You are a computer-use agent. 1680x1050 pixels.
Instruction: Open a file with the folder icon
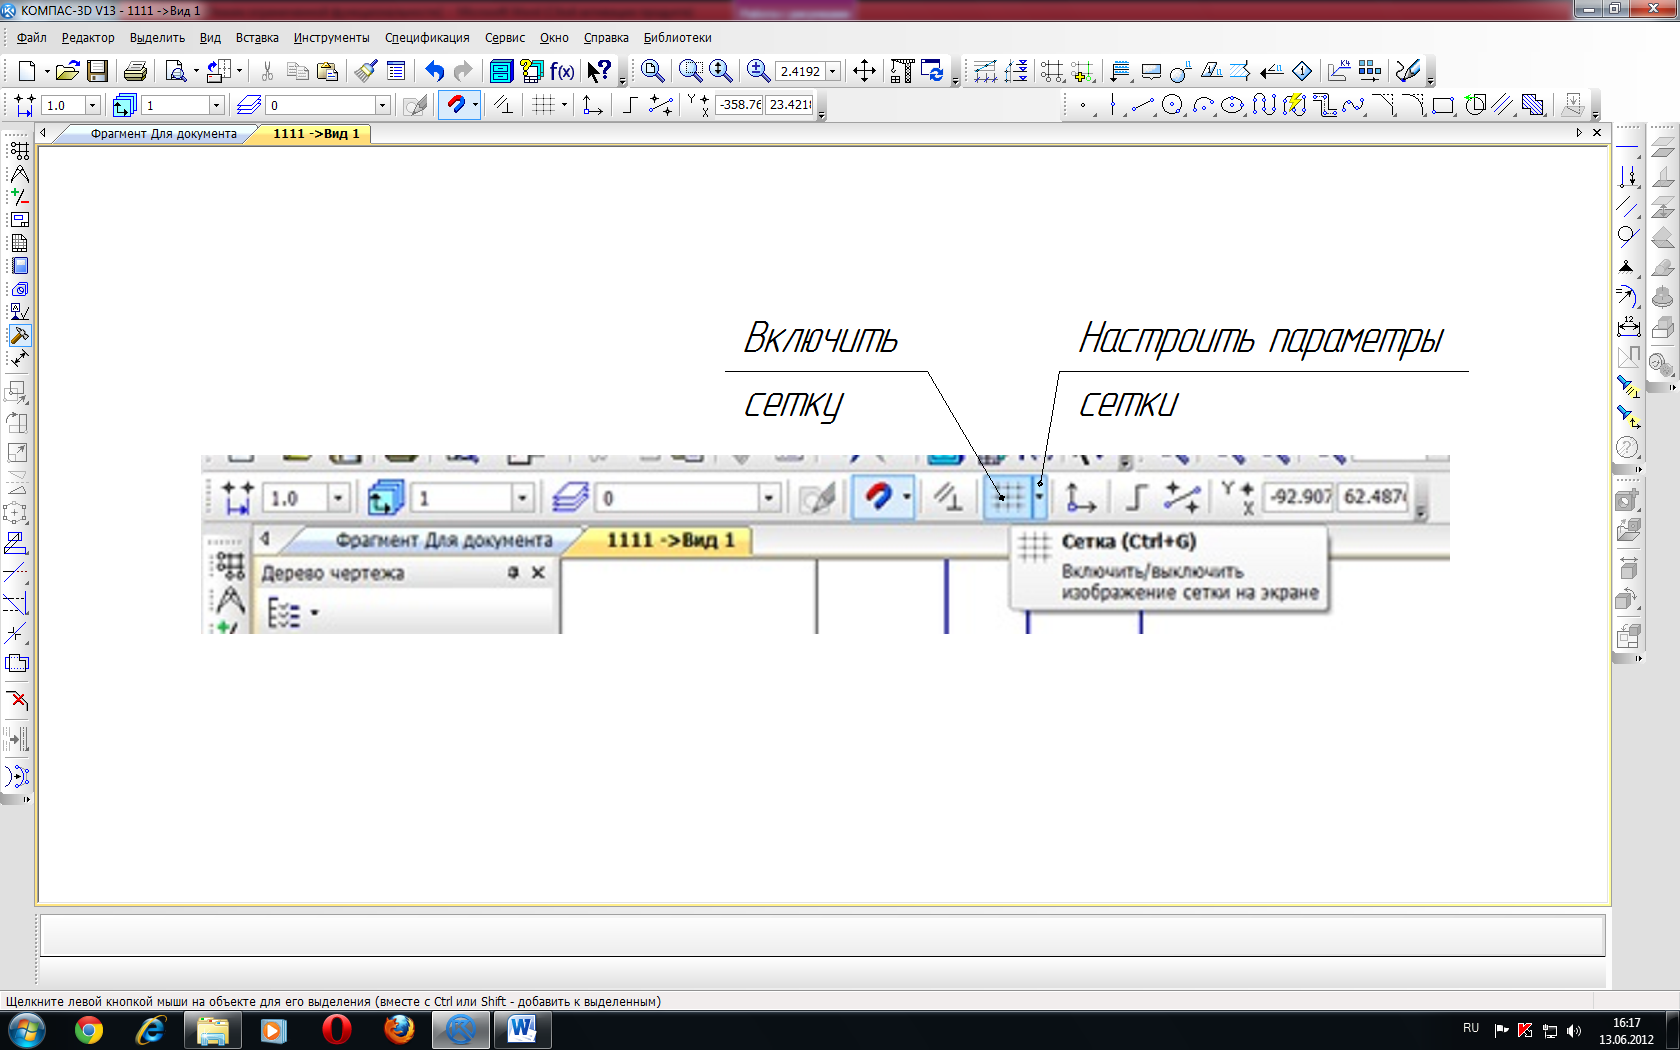pos(68,71)
